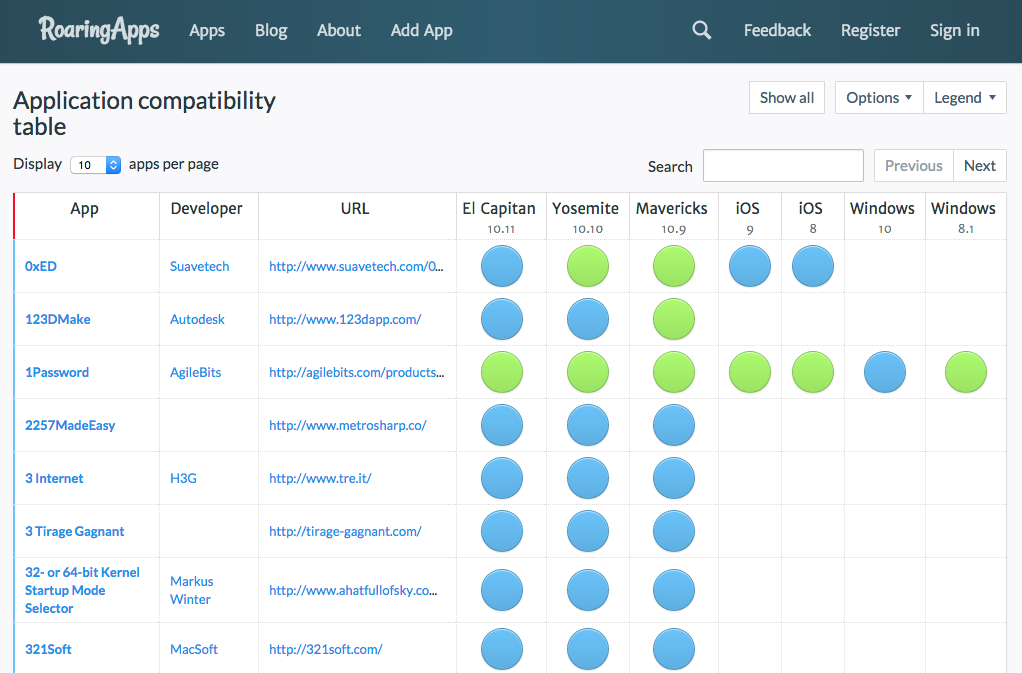Click 1Password iOS 9 green circle

(x=750, y=372)
